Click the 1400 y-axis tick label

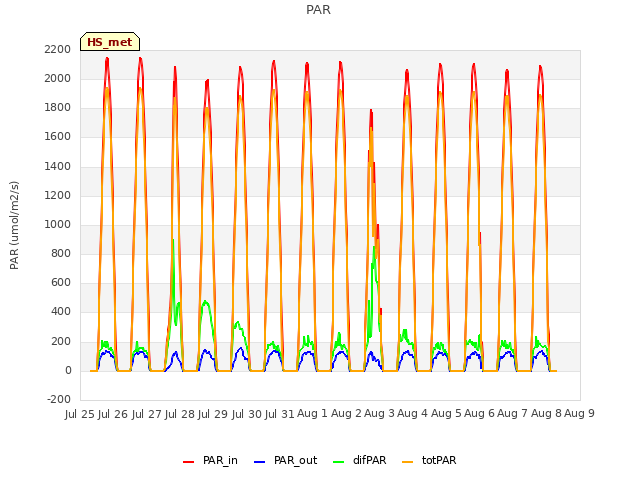coord(58,167)
